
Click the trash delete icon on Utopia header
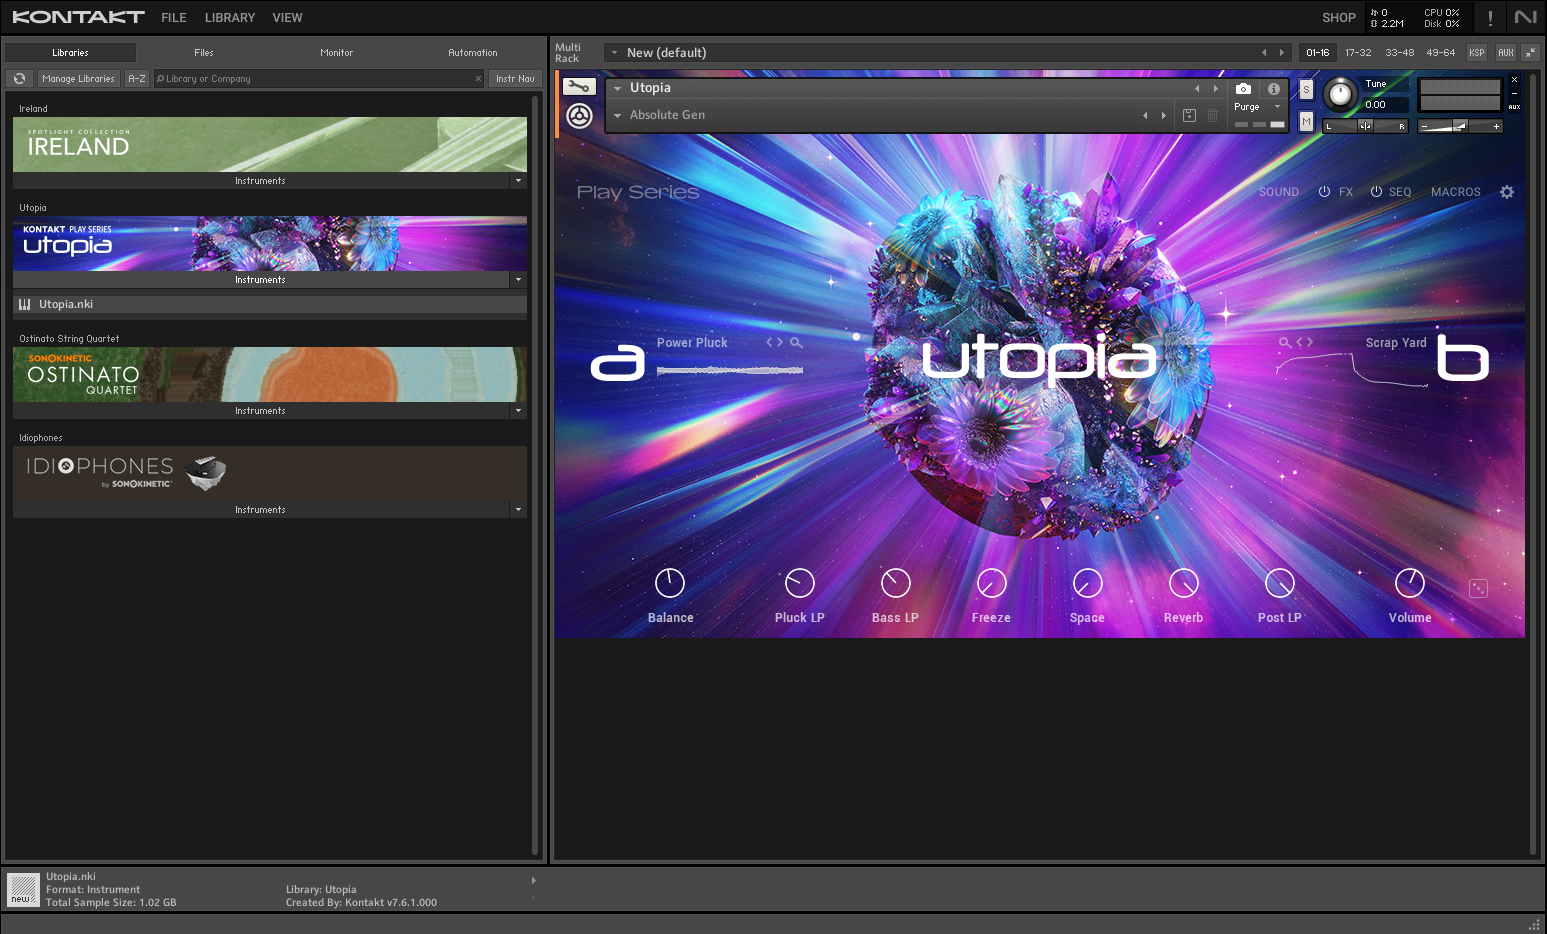pos(1212,115)
